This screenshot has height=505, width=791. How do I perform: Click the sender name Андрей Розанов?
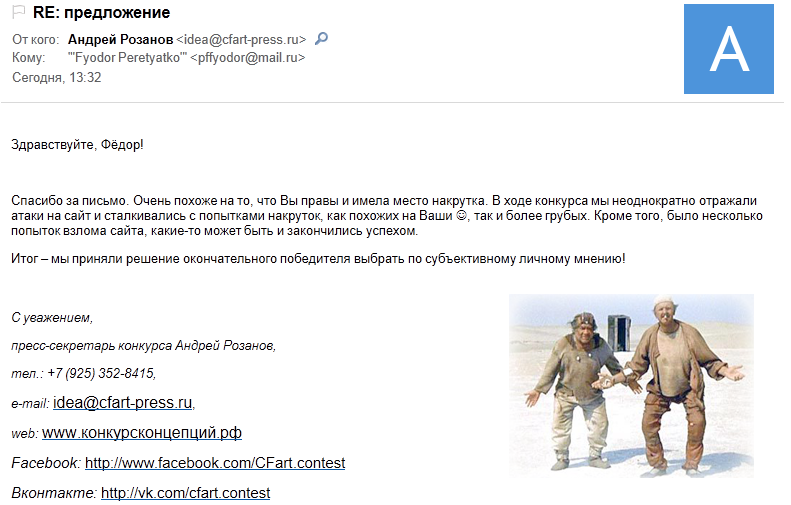tap(121, 39)
